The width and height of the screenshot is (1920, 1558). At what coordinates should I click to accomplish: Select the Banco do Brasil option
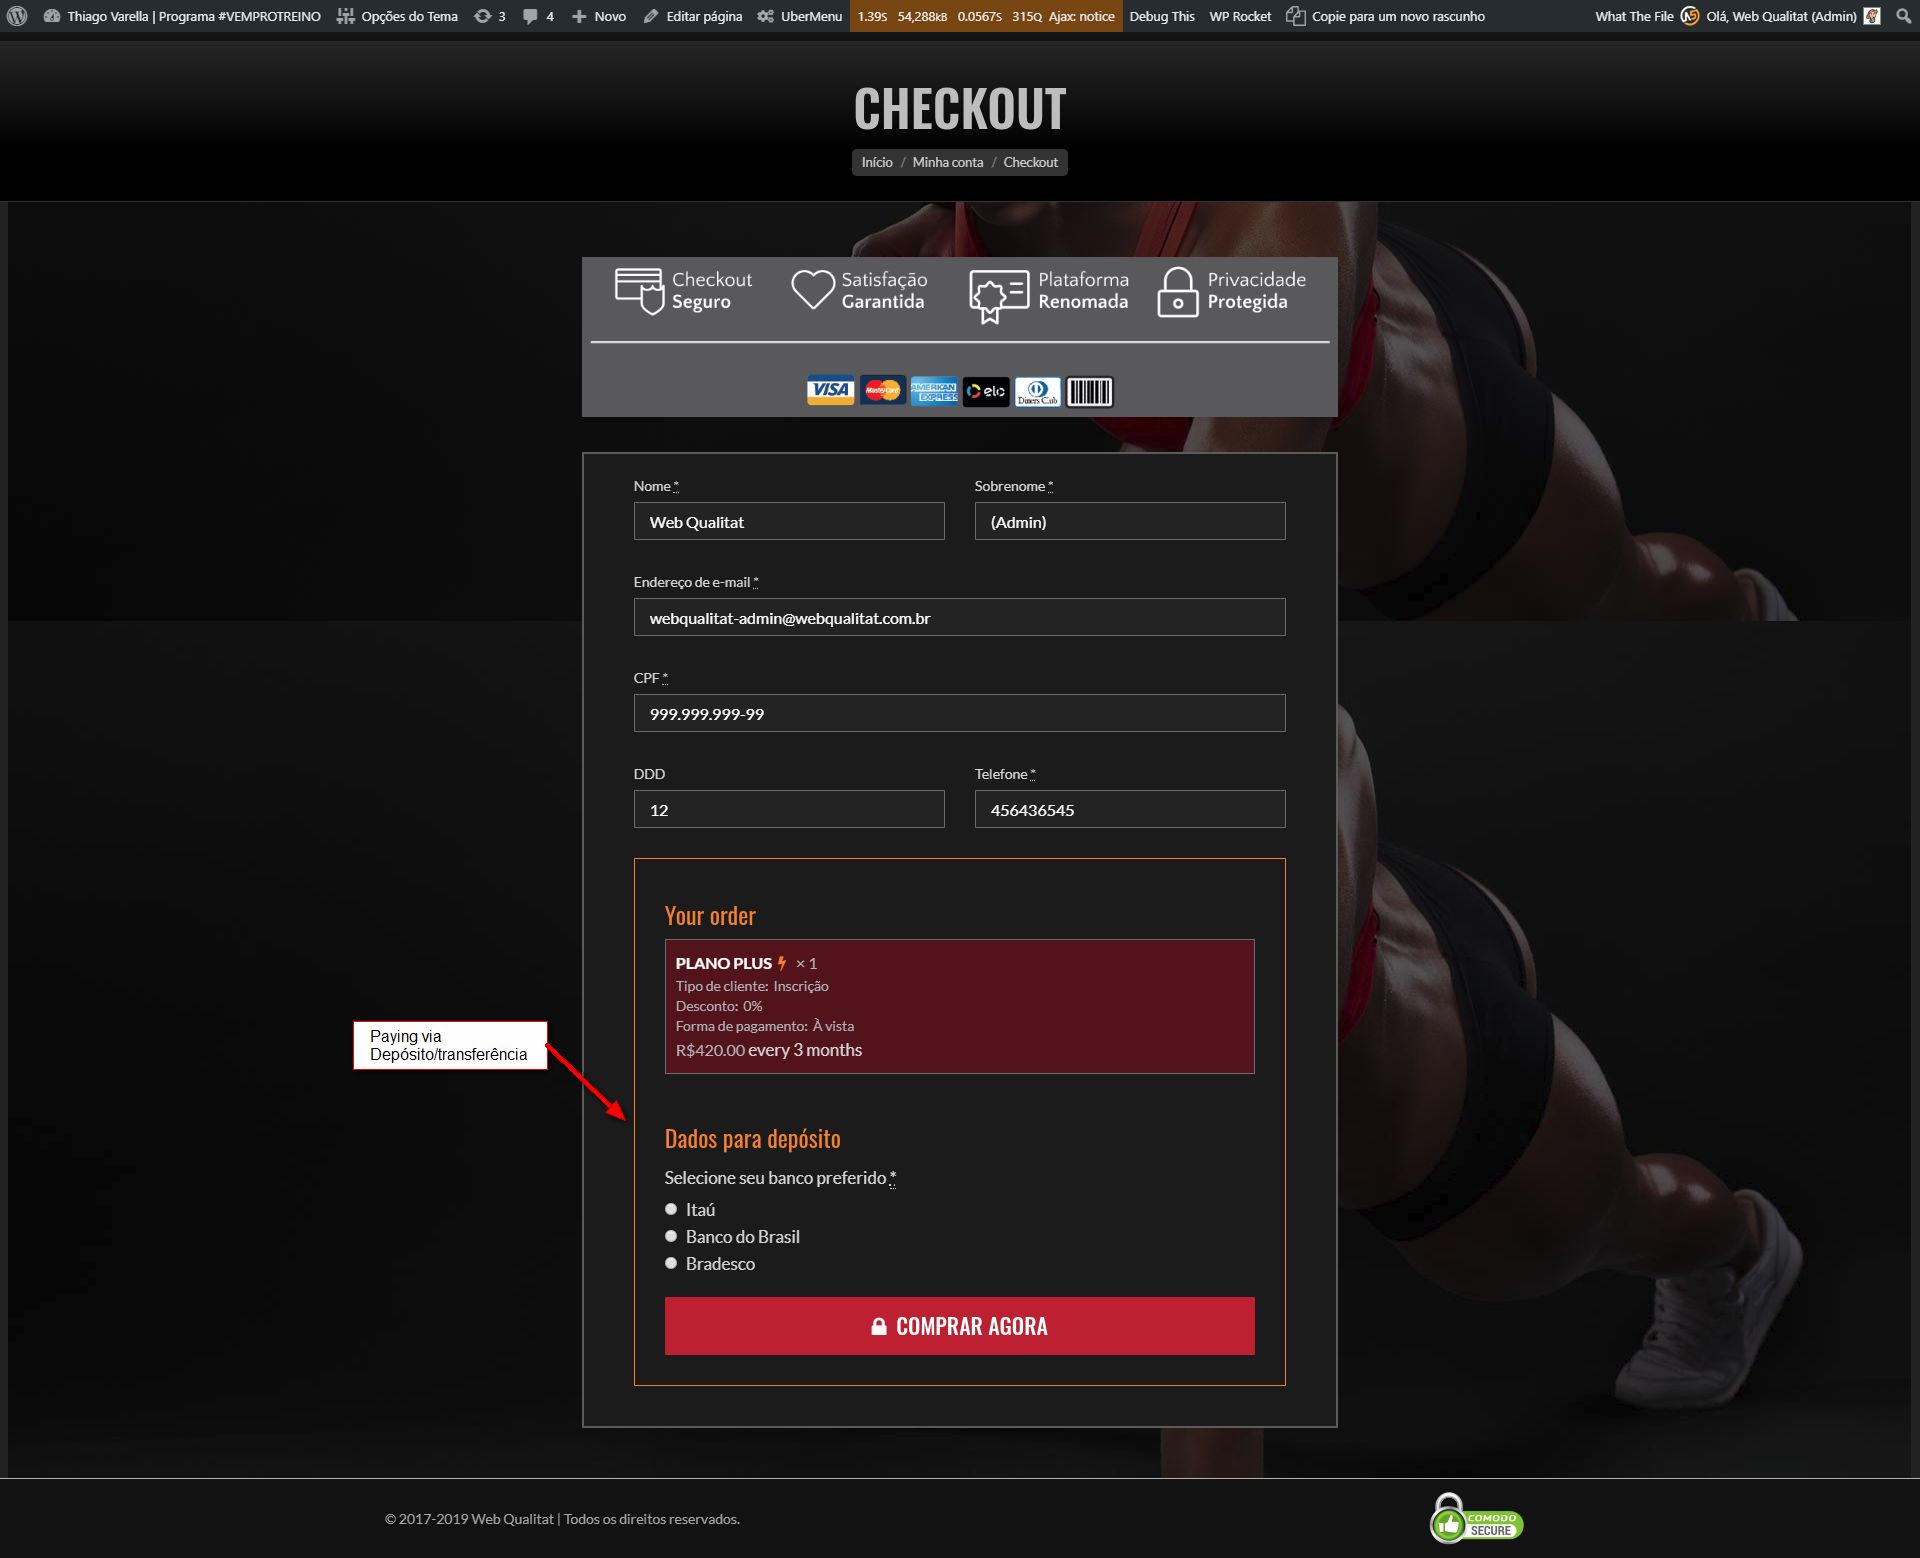[671, 1236]
